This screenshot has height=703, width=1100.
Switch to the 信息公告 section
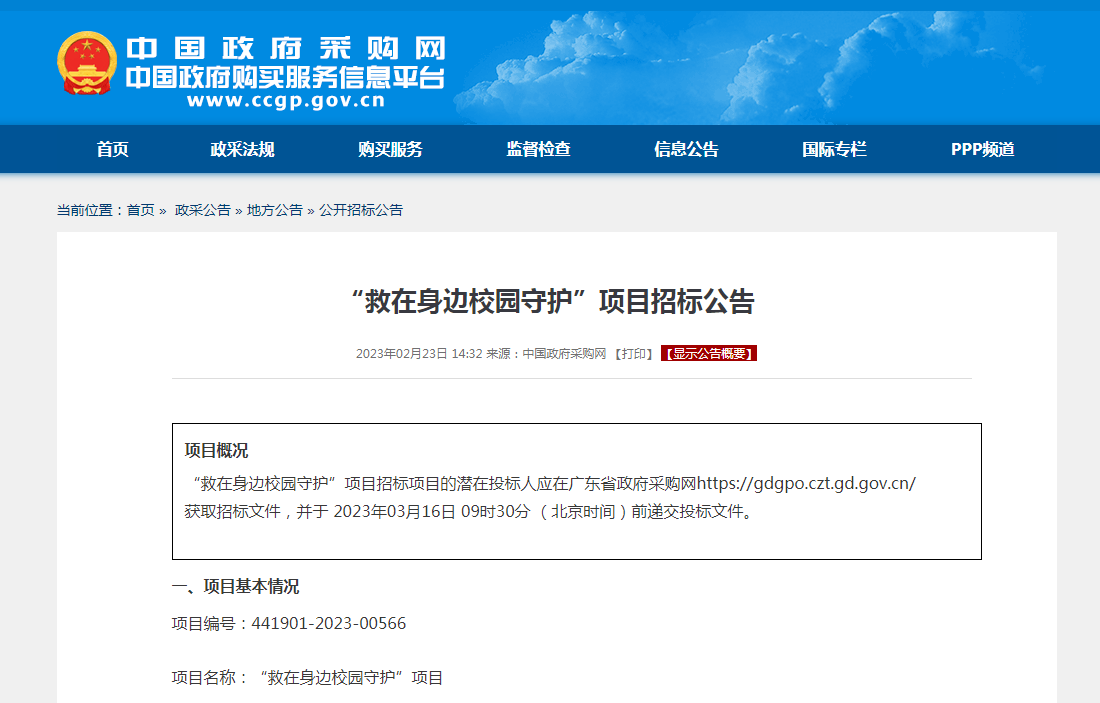pos(686,149)
